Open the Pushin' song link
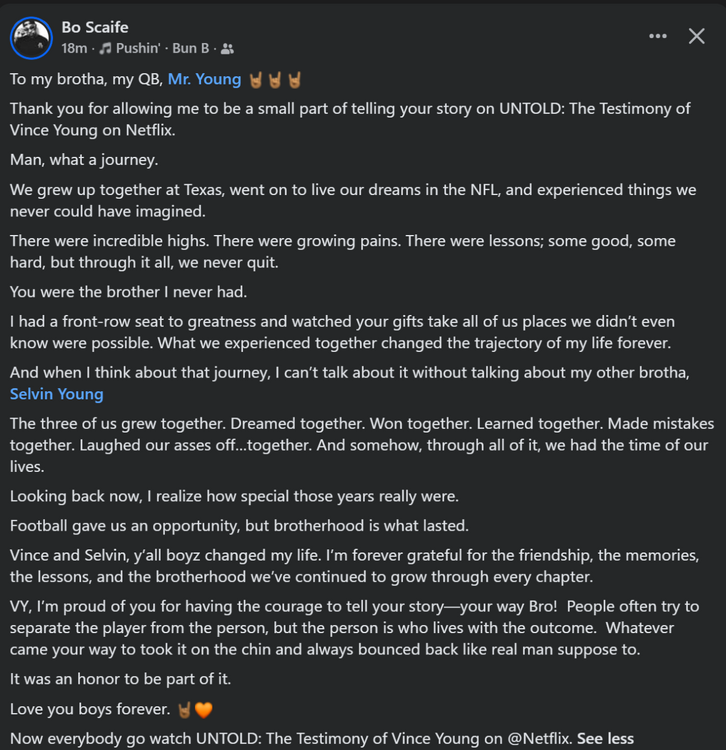Image resolution: width=726 pixels, height=750 pixels. point(138,48)
